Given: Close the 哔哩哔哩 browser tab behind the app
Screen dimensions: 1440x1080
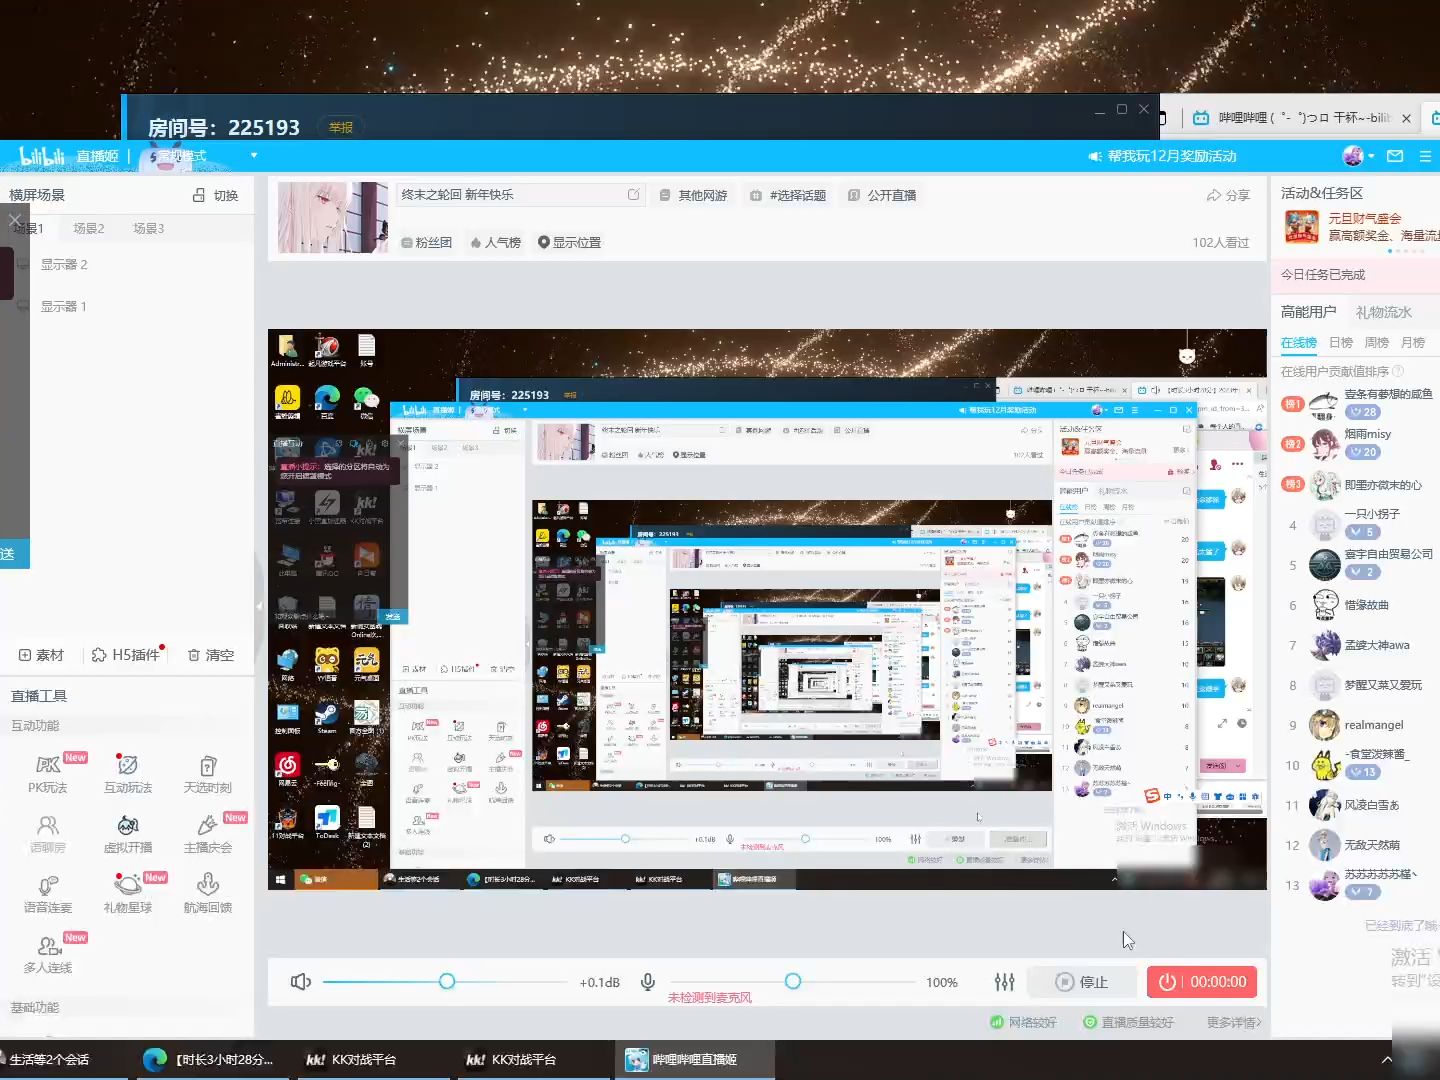Looking at the screenshot, I should click(1406, 118).
